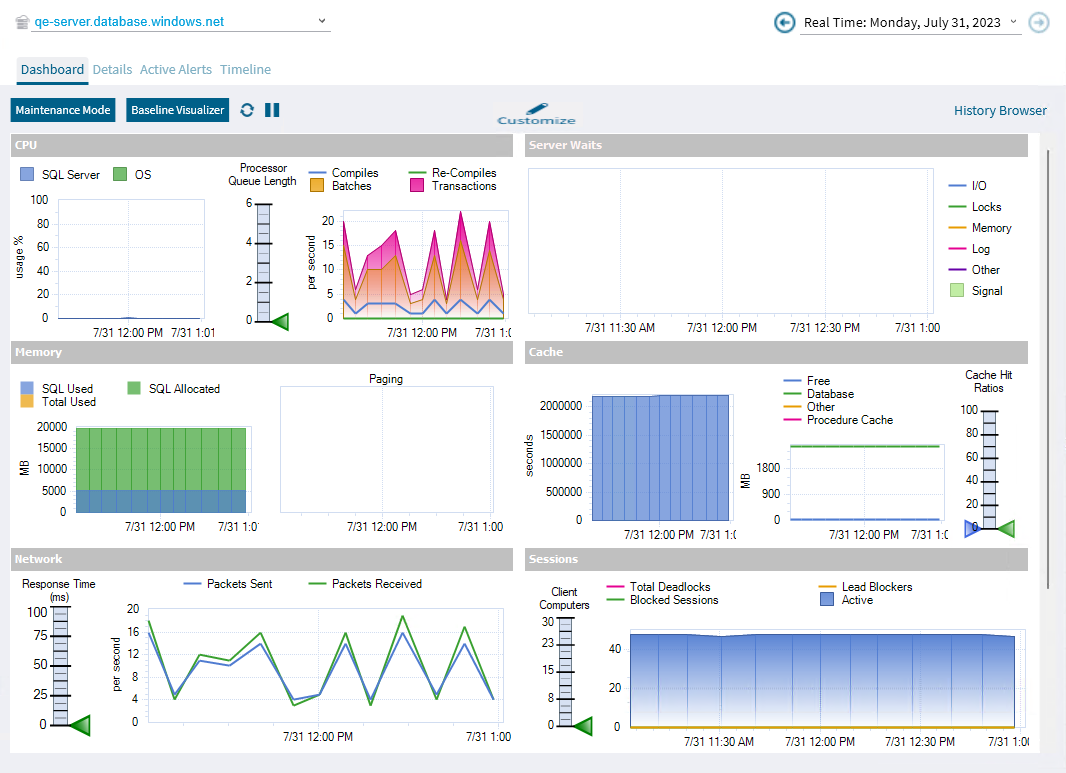The width and height of the screenshot is (1066, 773).
Task: Click the next time period arrow
Action: 1039,22
